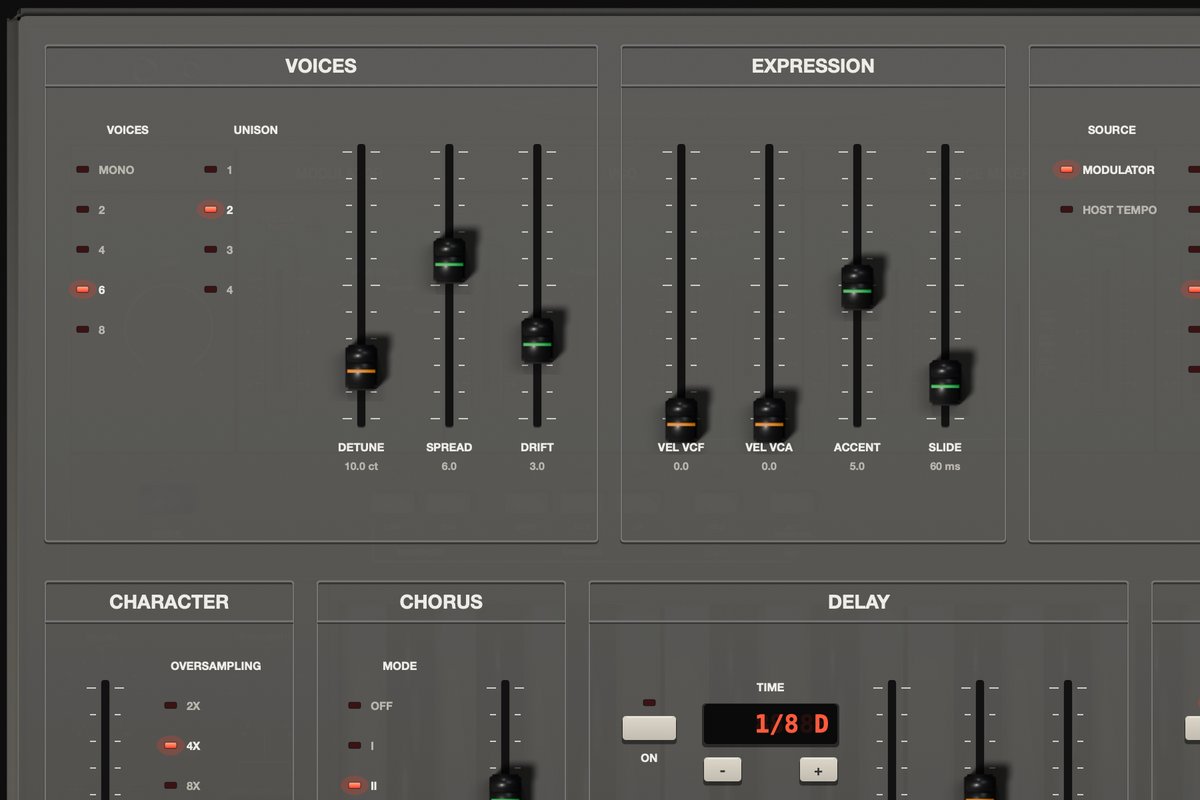
Task: Select unison option 2
Action: (x=219, y=210)
